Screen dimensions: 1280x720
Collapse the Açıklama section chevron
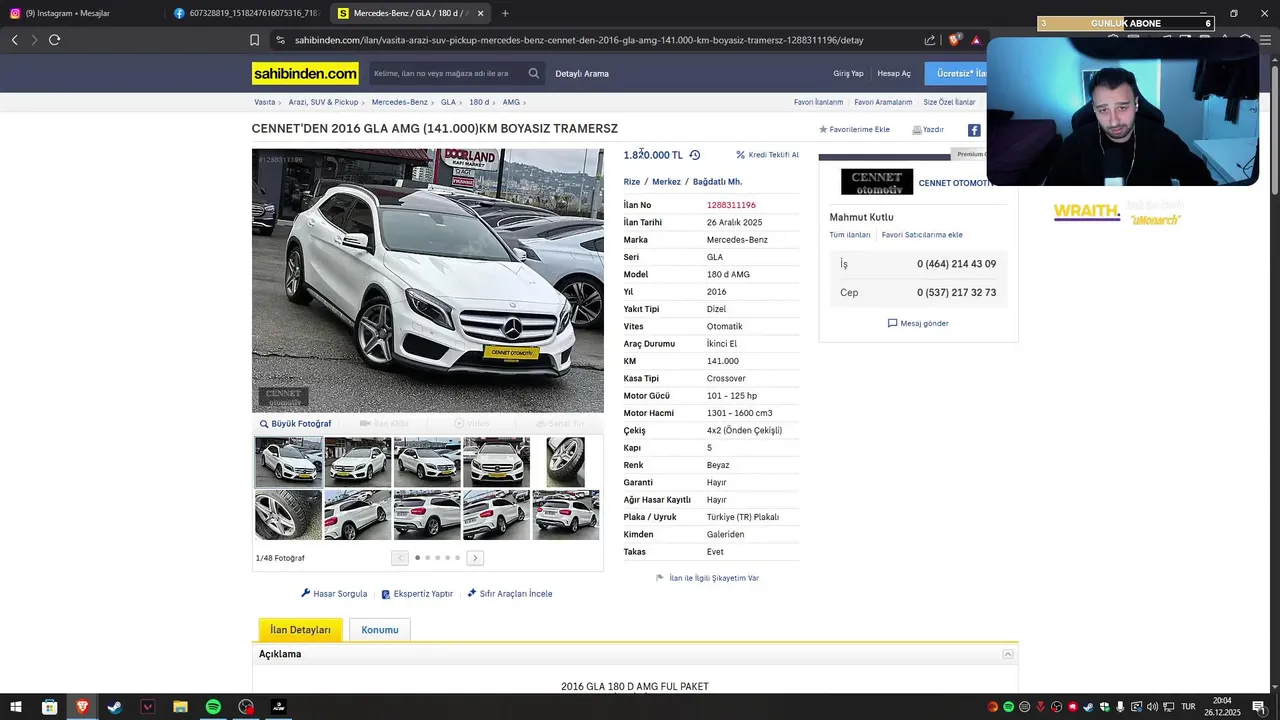click(1008, 654)
